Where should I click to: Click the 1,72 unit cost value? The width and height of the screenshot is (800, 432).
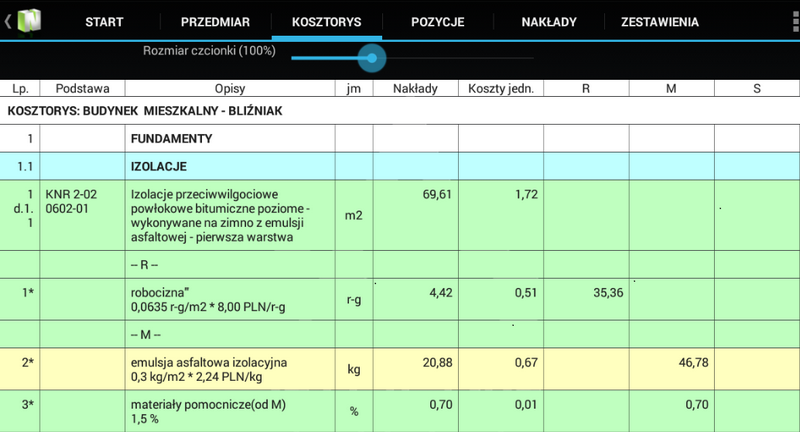(x=527, y=194)
